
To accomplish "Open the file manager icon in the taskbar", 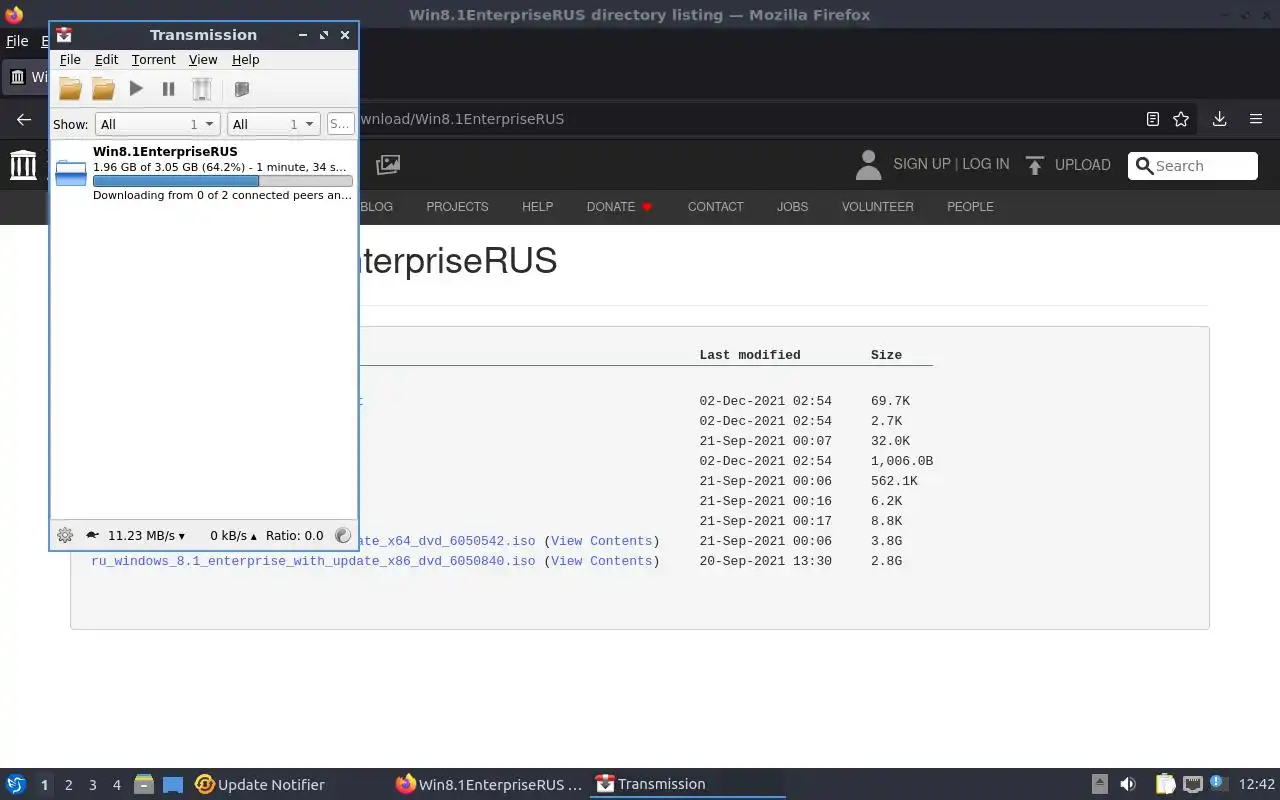I will pos(144,785).
